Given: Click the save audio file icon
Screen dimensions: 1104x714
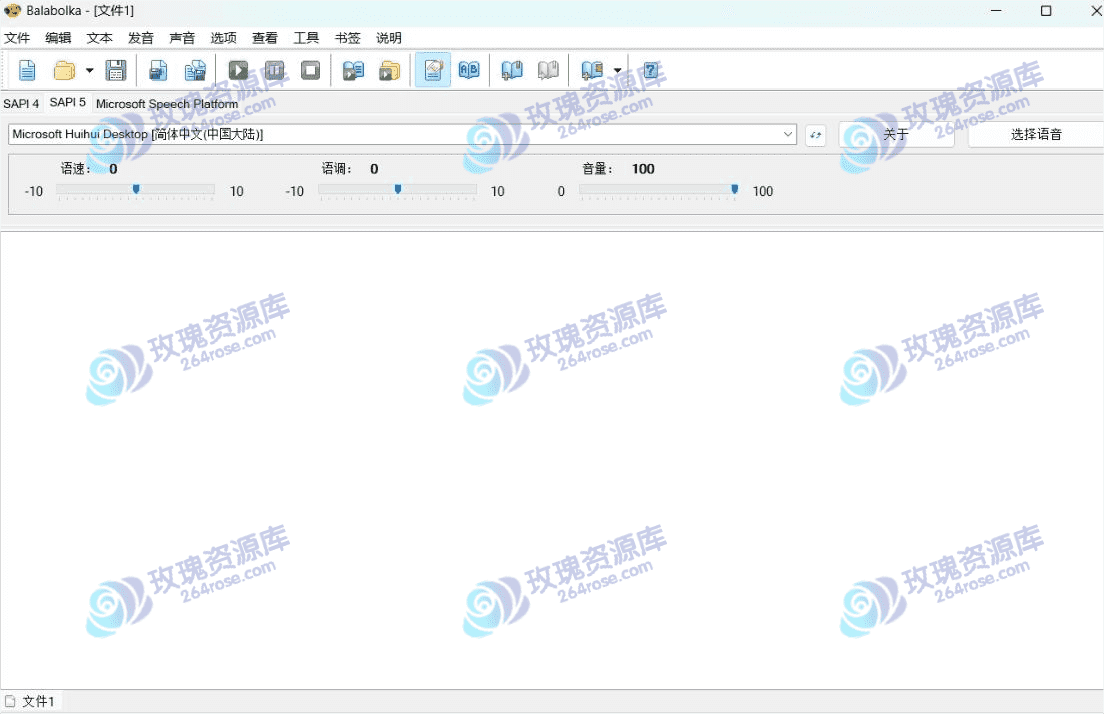Looking at the screenshot, I should (x=158, y=70).
